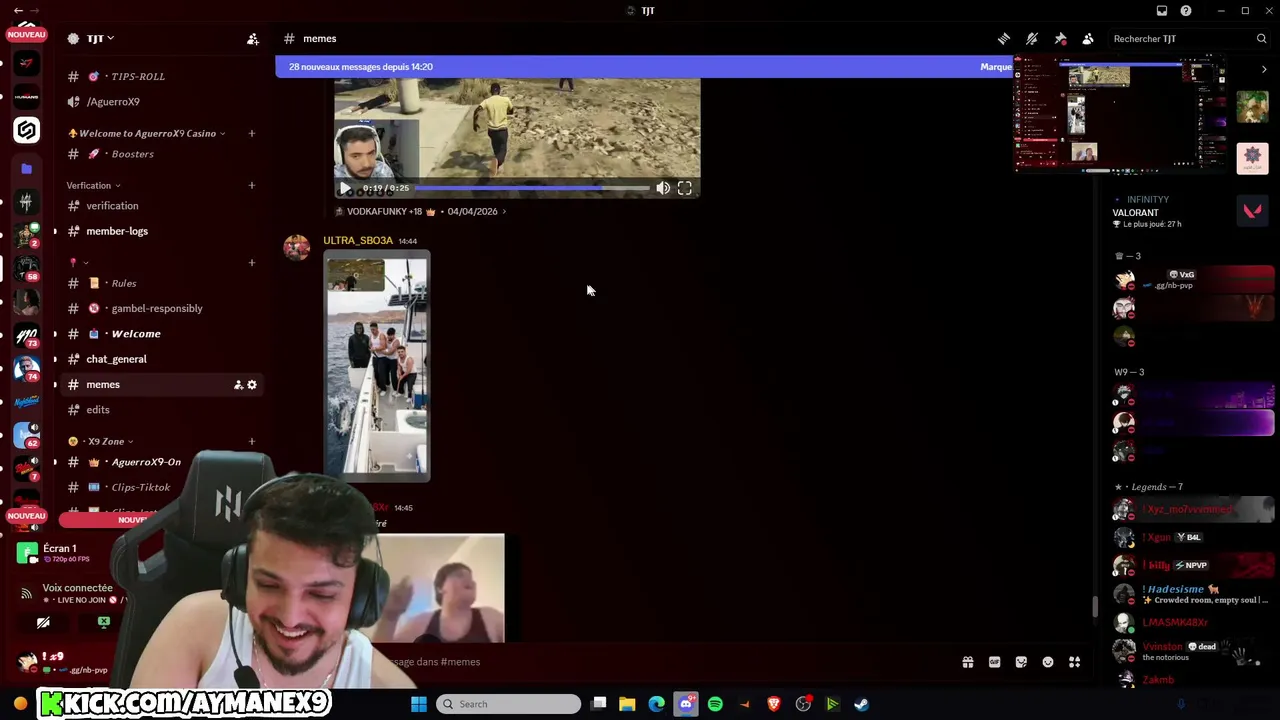Play the video in the chat
The height and width of the screenshot is (720, 1280).
coord(345,188)
